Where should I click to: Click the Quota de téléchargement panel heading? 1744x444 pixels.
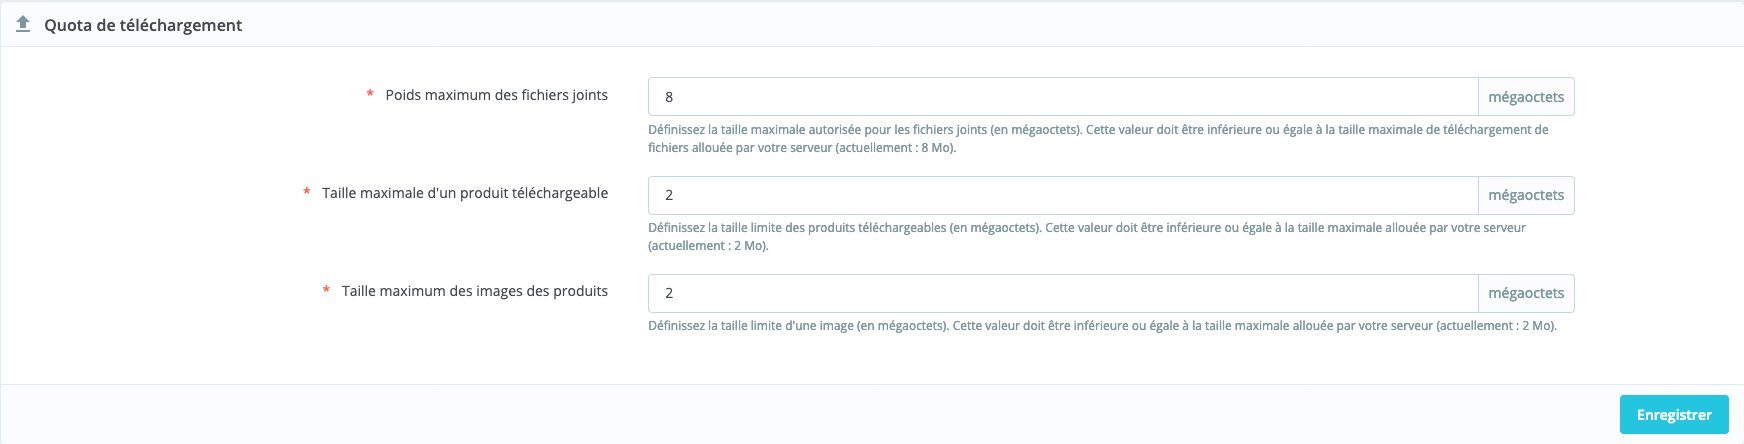[x=143, y=25]
